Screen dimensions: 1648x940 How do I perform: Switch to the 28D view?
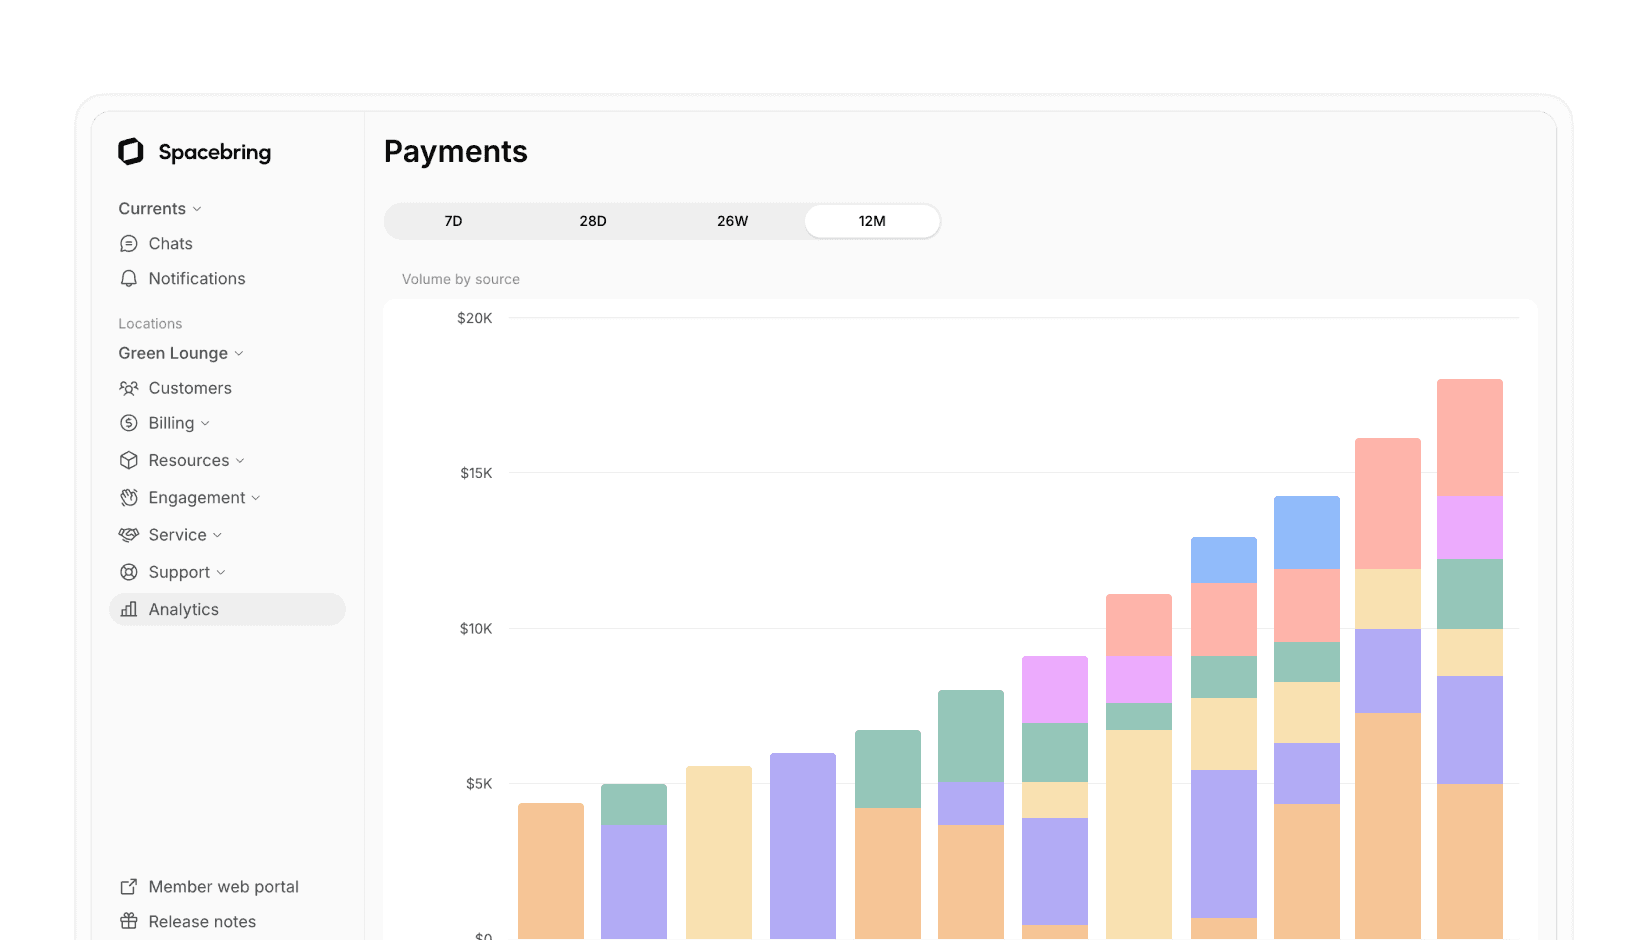[593, 221]
